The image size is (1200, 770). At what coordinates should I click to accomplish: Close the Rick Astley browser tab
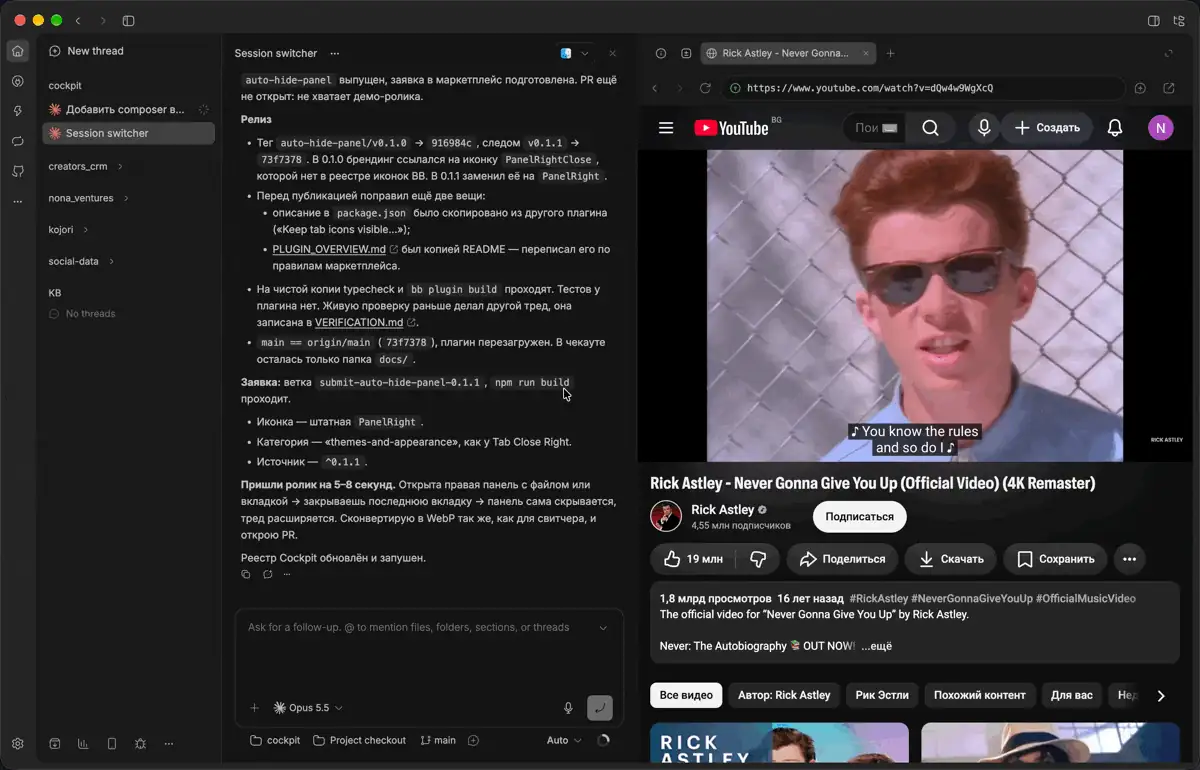866,53
